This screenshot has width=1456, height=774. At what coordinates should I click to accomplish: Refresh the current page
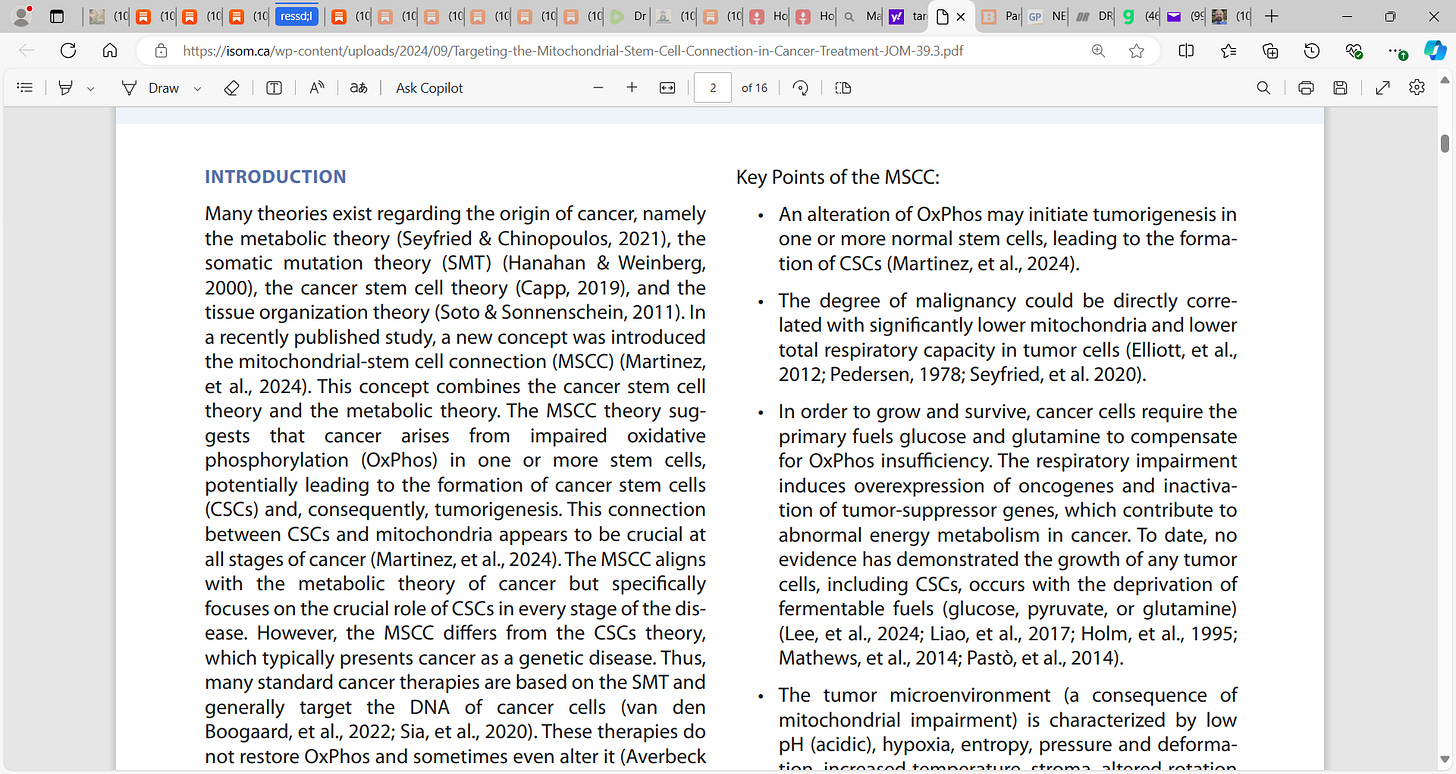68,51
